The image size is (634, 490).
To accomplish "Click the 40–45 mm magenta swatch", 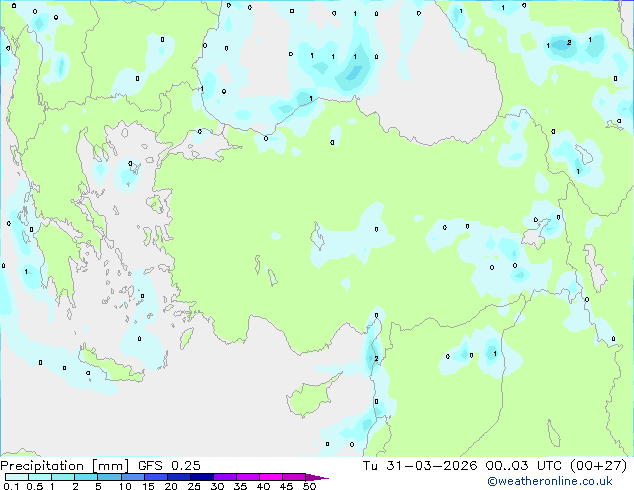I will pyautogui.click(x=271, y=477).
